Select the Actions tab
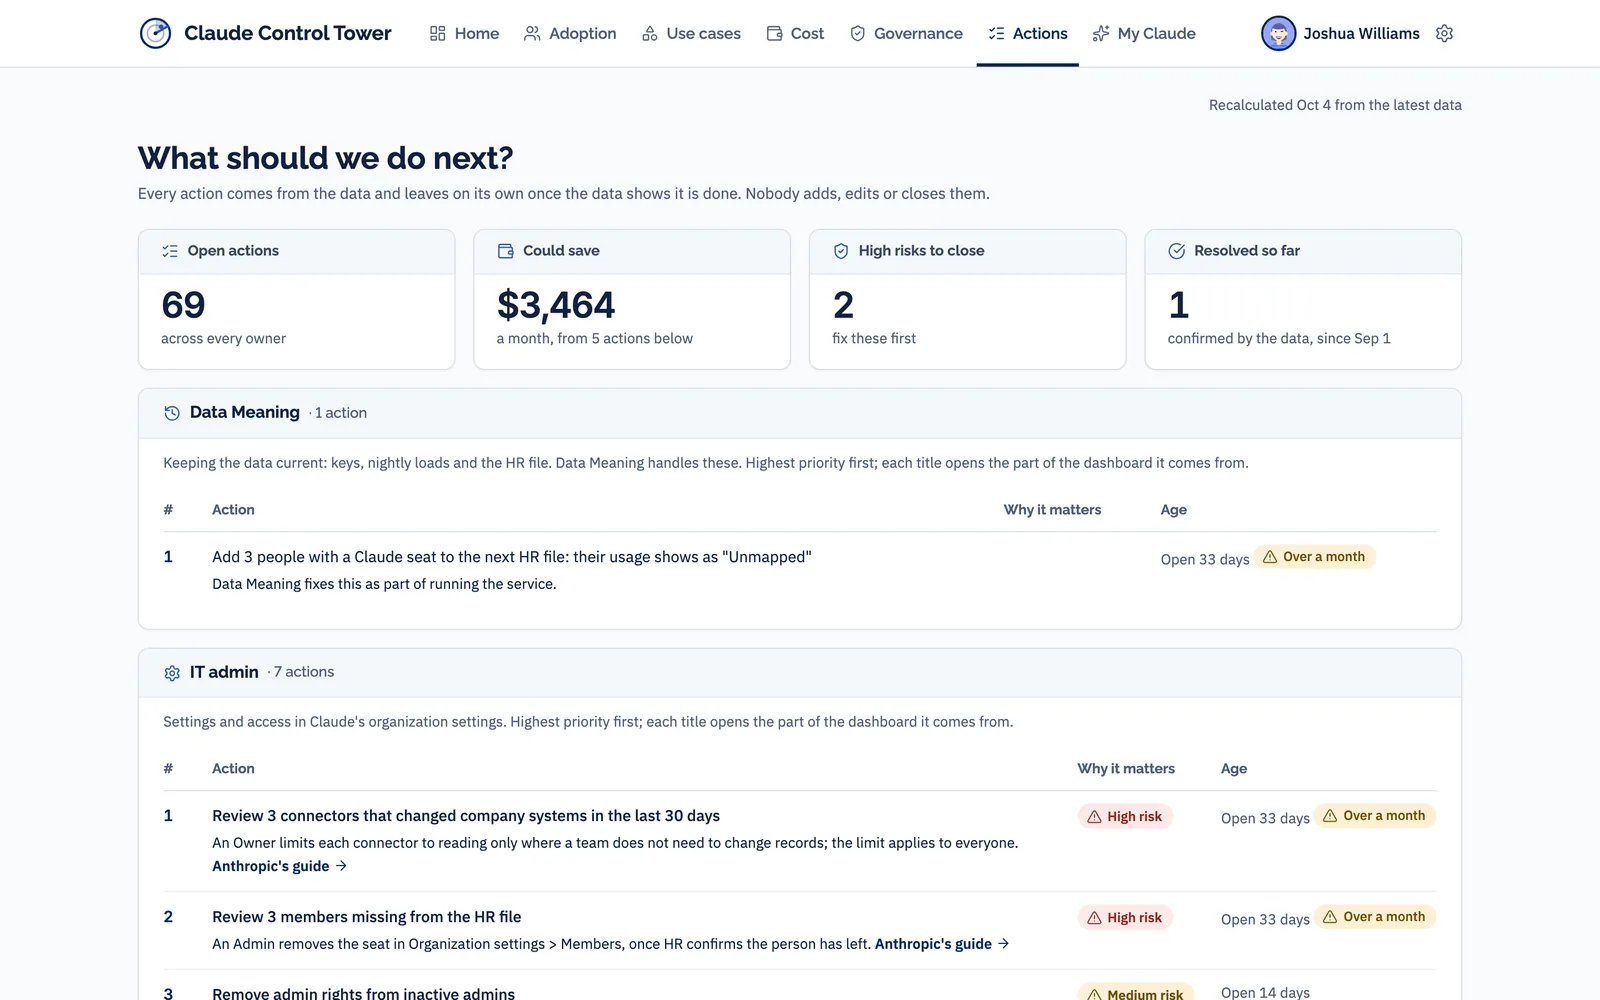 pos(1028,33)
